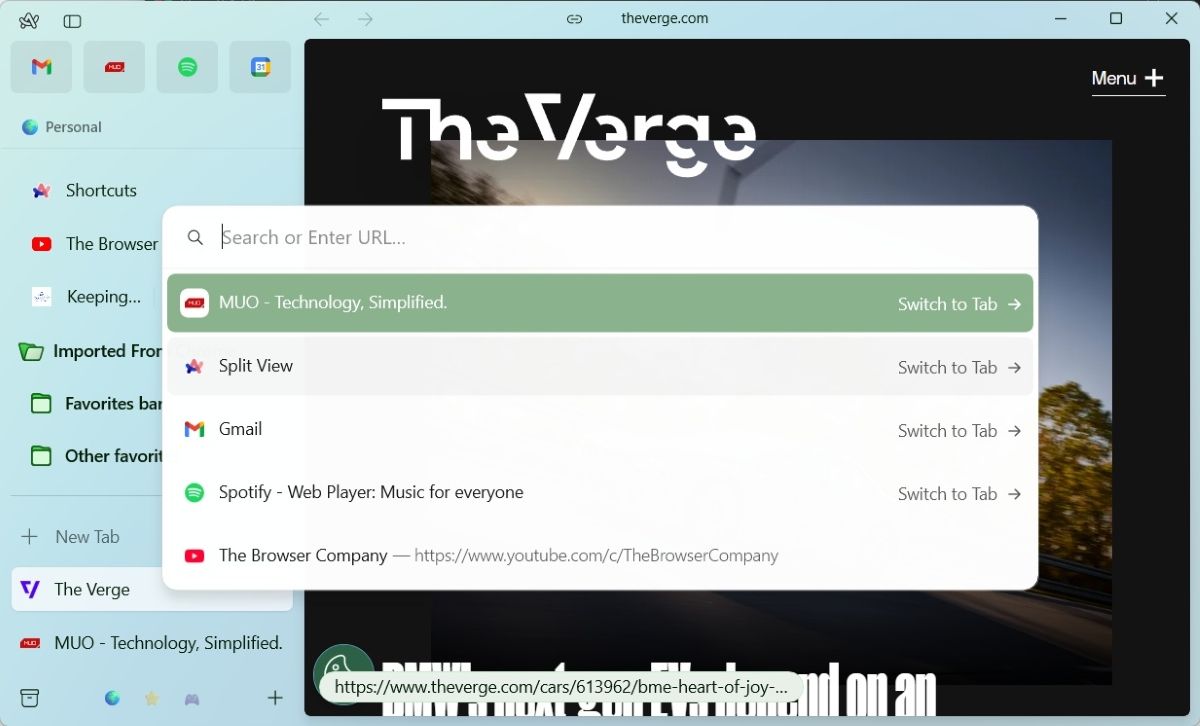Click MUO icon in suggestion list

coord(194,303)
